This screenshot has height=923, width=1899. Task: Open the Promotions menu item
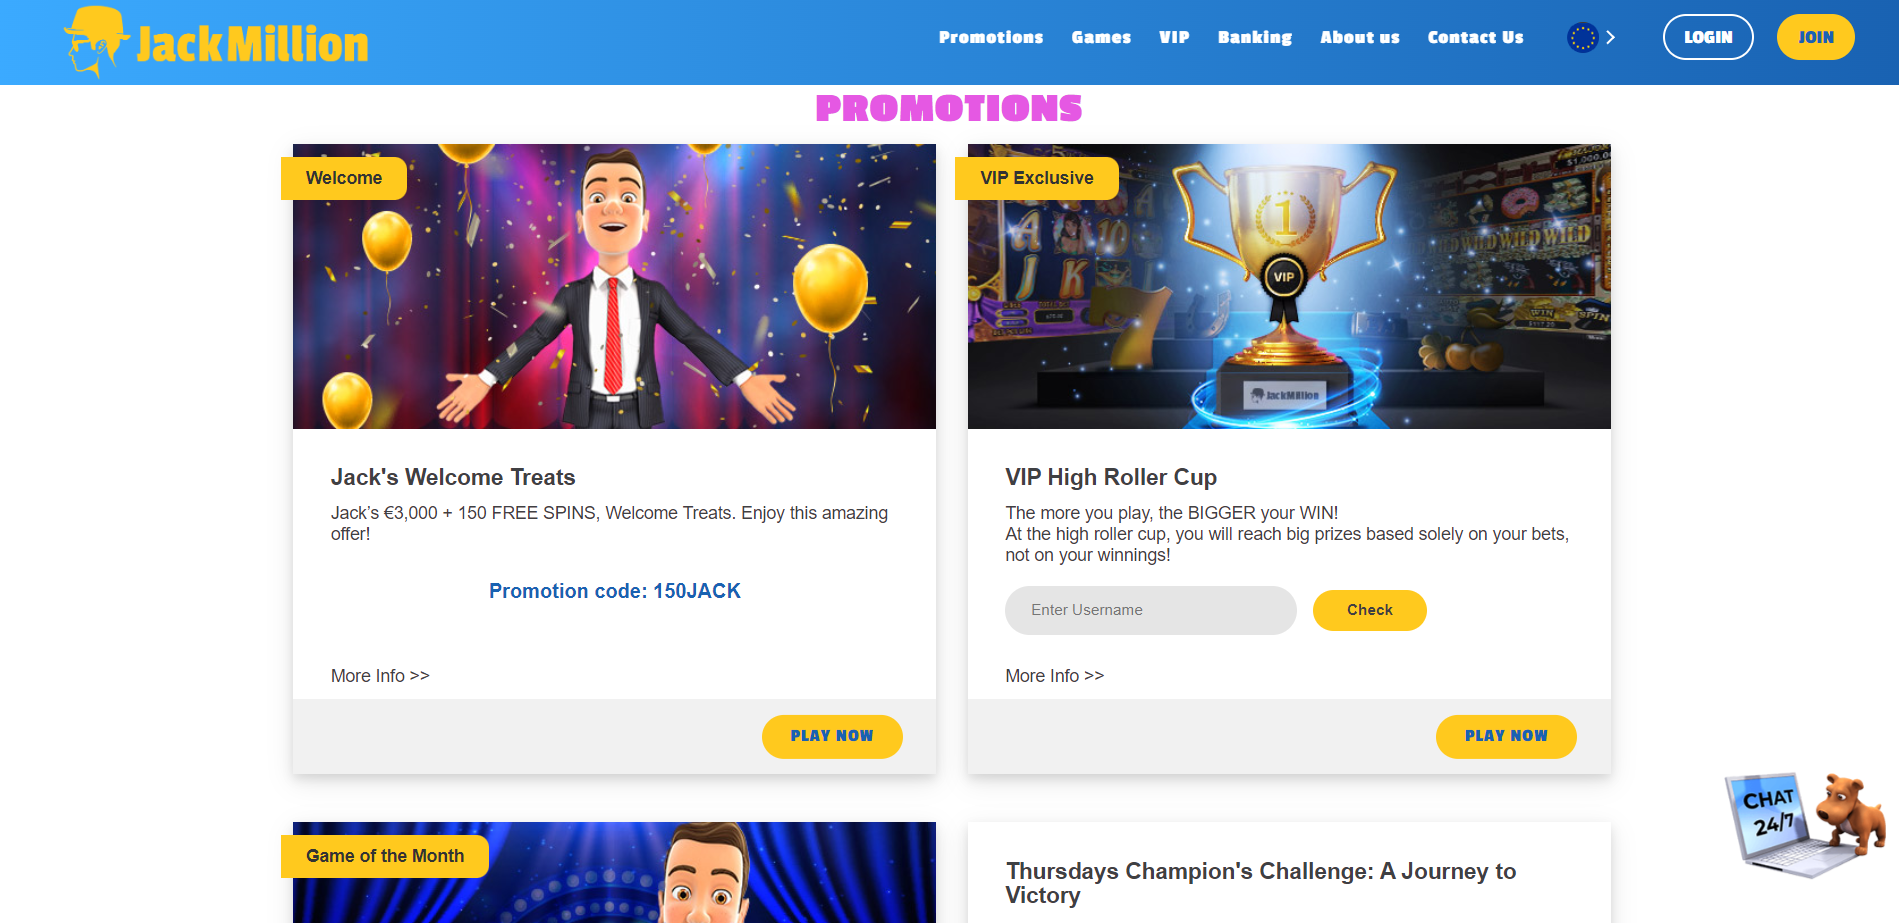[x=991, y=37]
